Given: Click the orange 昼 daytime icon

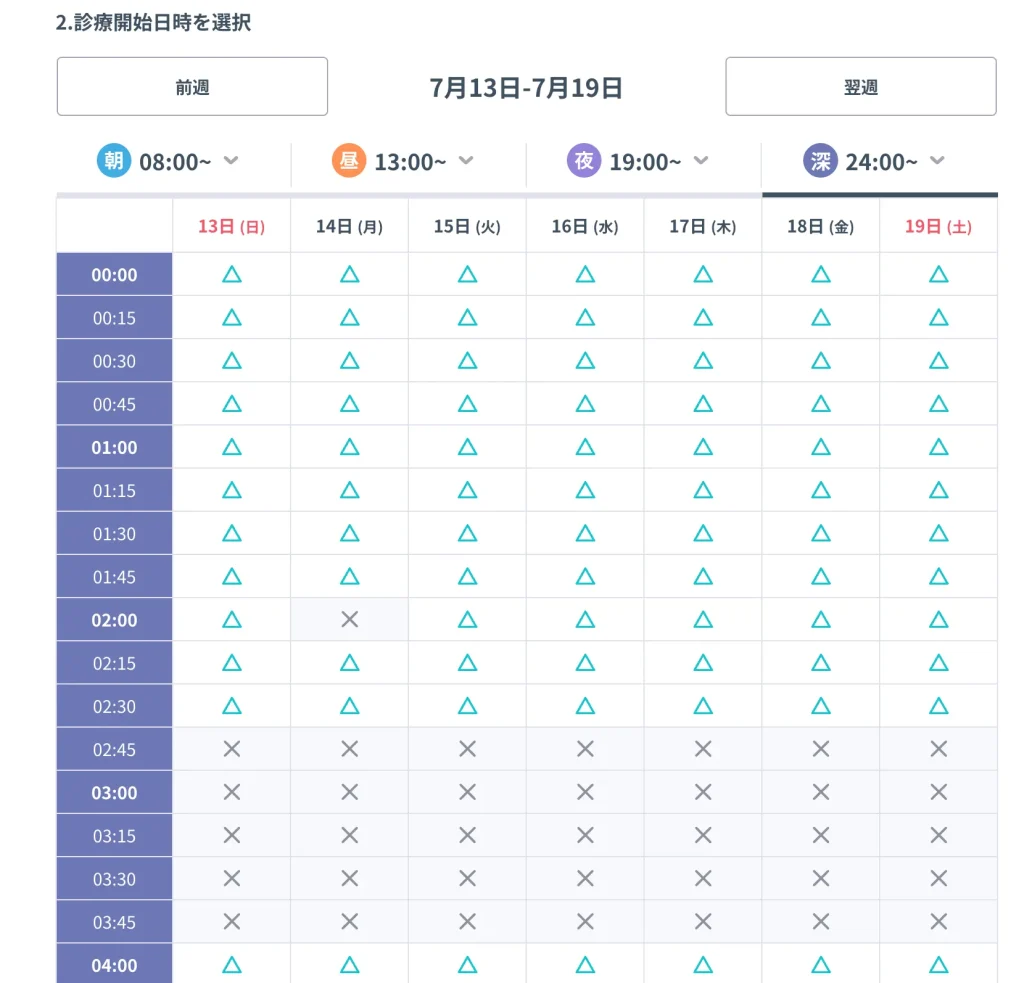Looking at the screenshot, I should (349, 161).
